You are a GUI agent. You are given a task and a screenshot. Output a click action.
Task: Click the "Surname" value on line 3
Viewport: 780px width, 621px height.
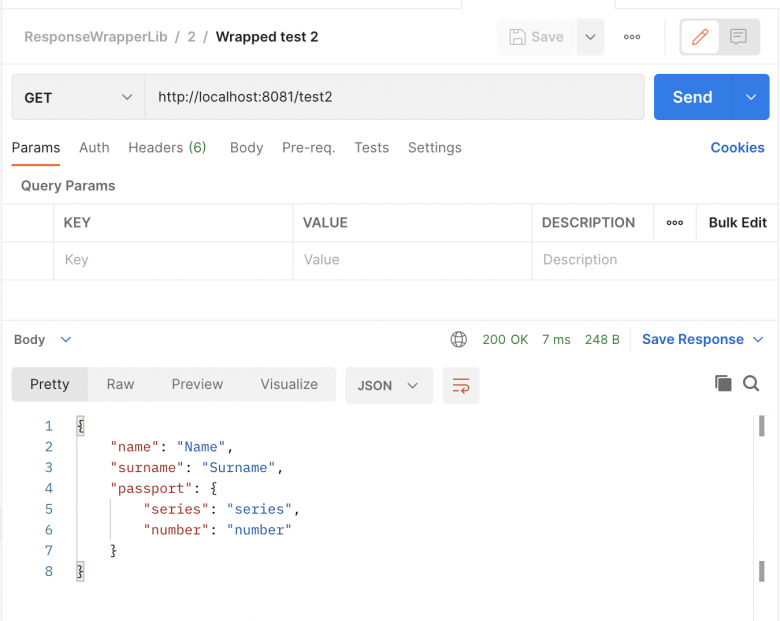coord(238,468)
